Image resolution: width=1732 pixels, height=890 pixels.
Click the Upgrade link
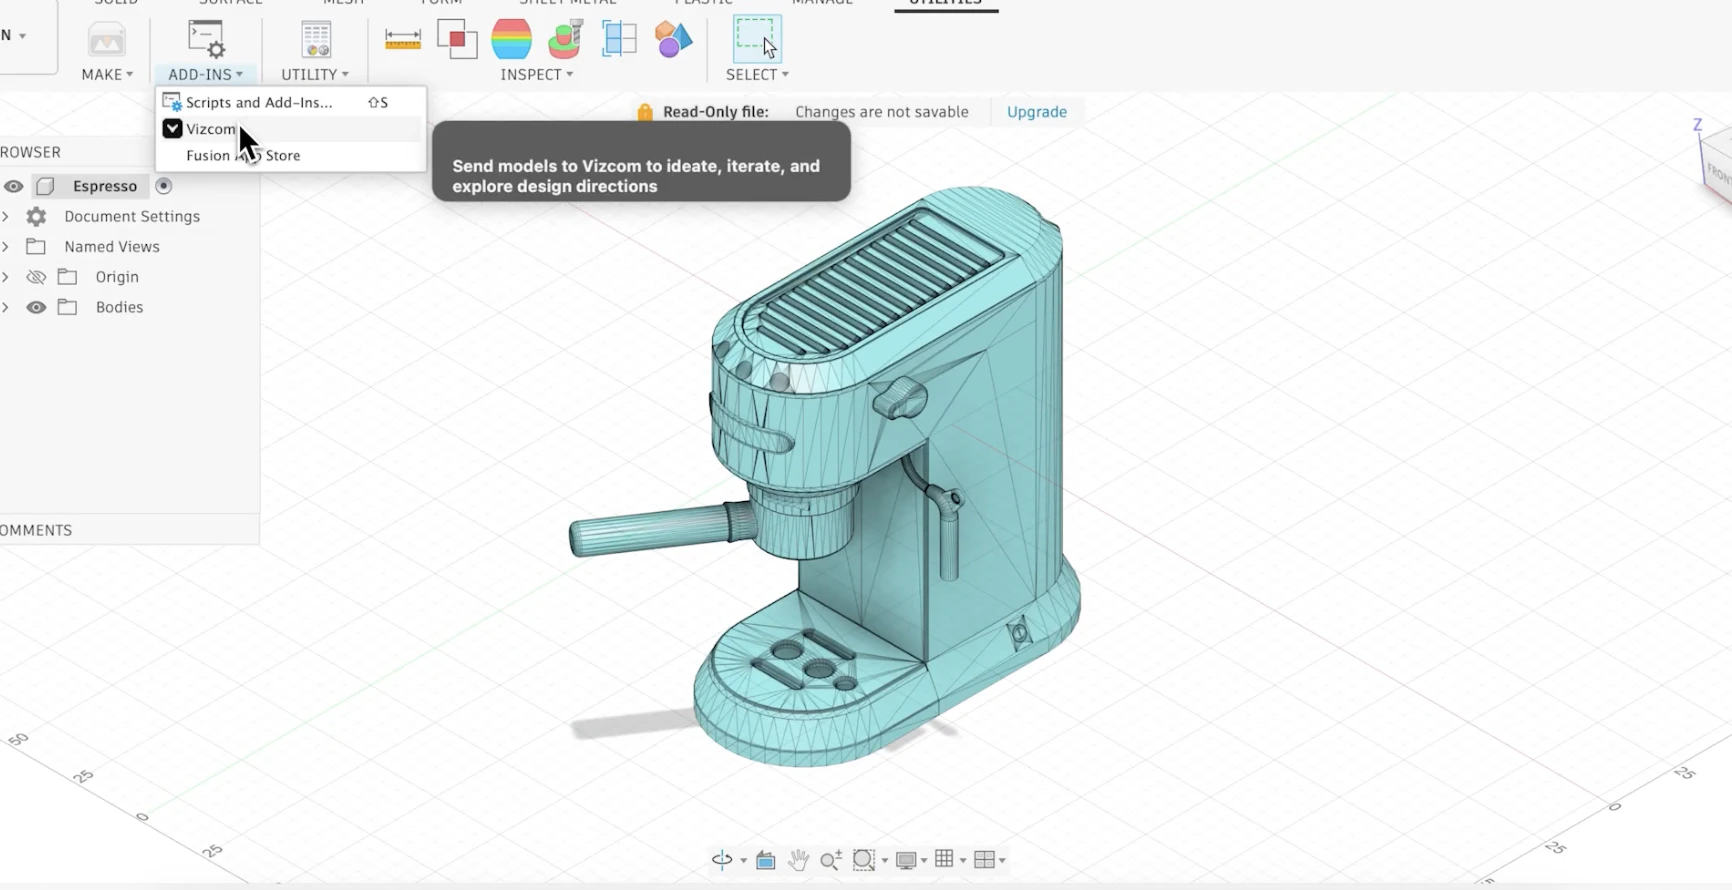[1037, 112]
